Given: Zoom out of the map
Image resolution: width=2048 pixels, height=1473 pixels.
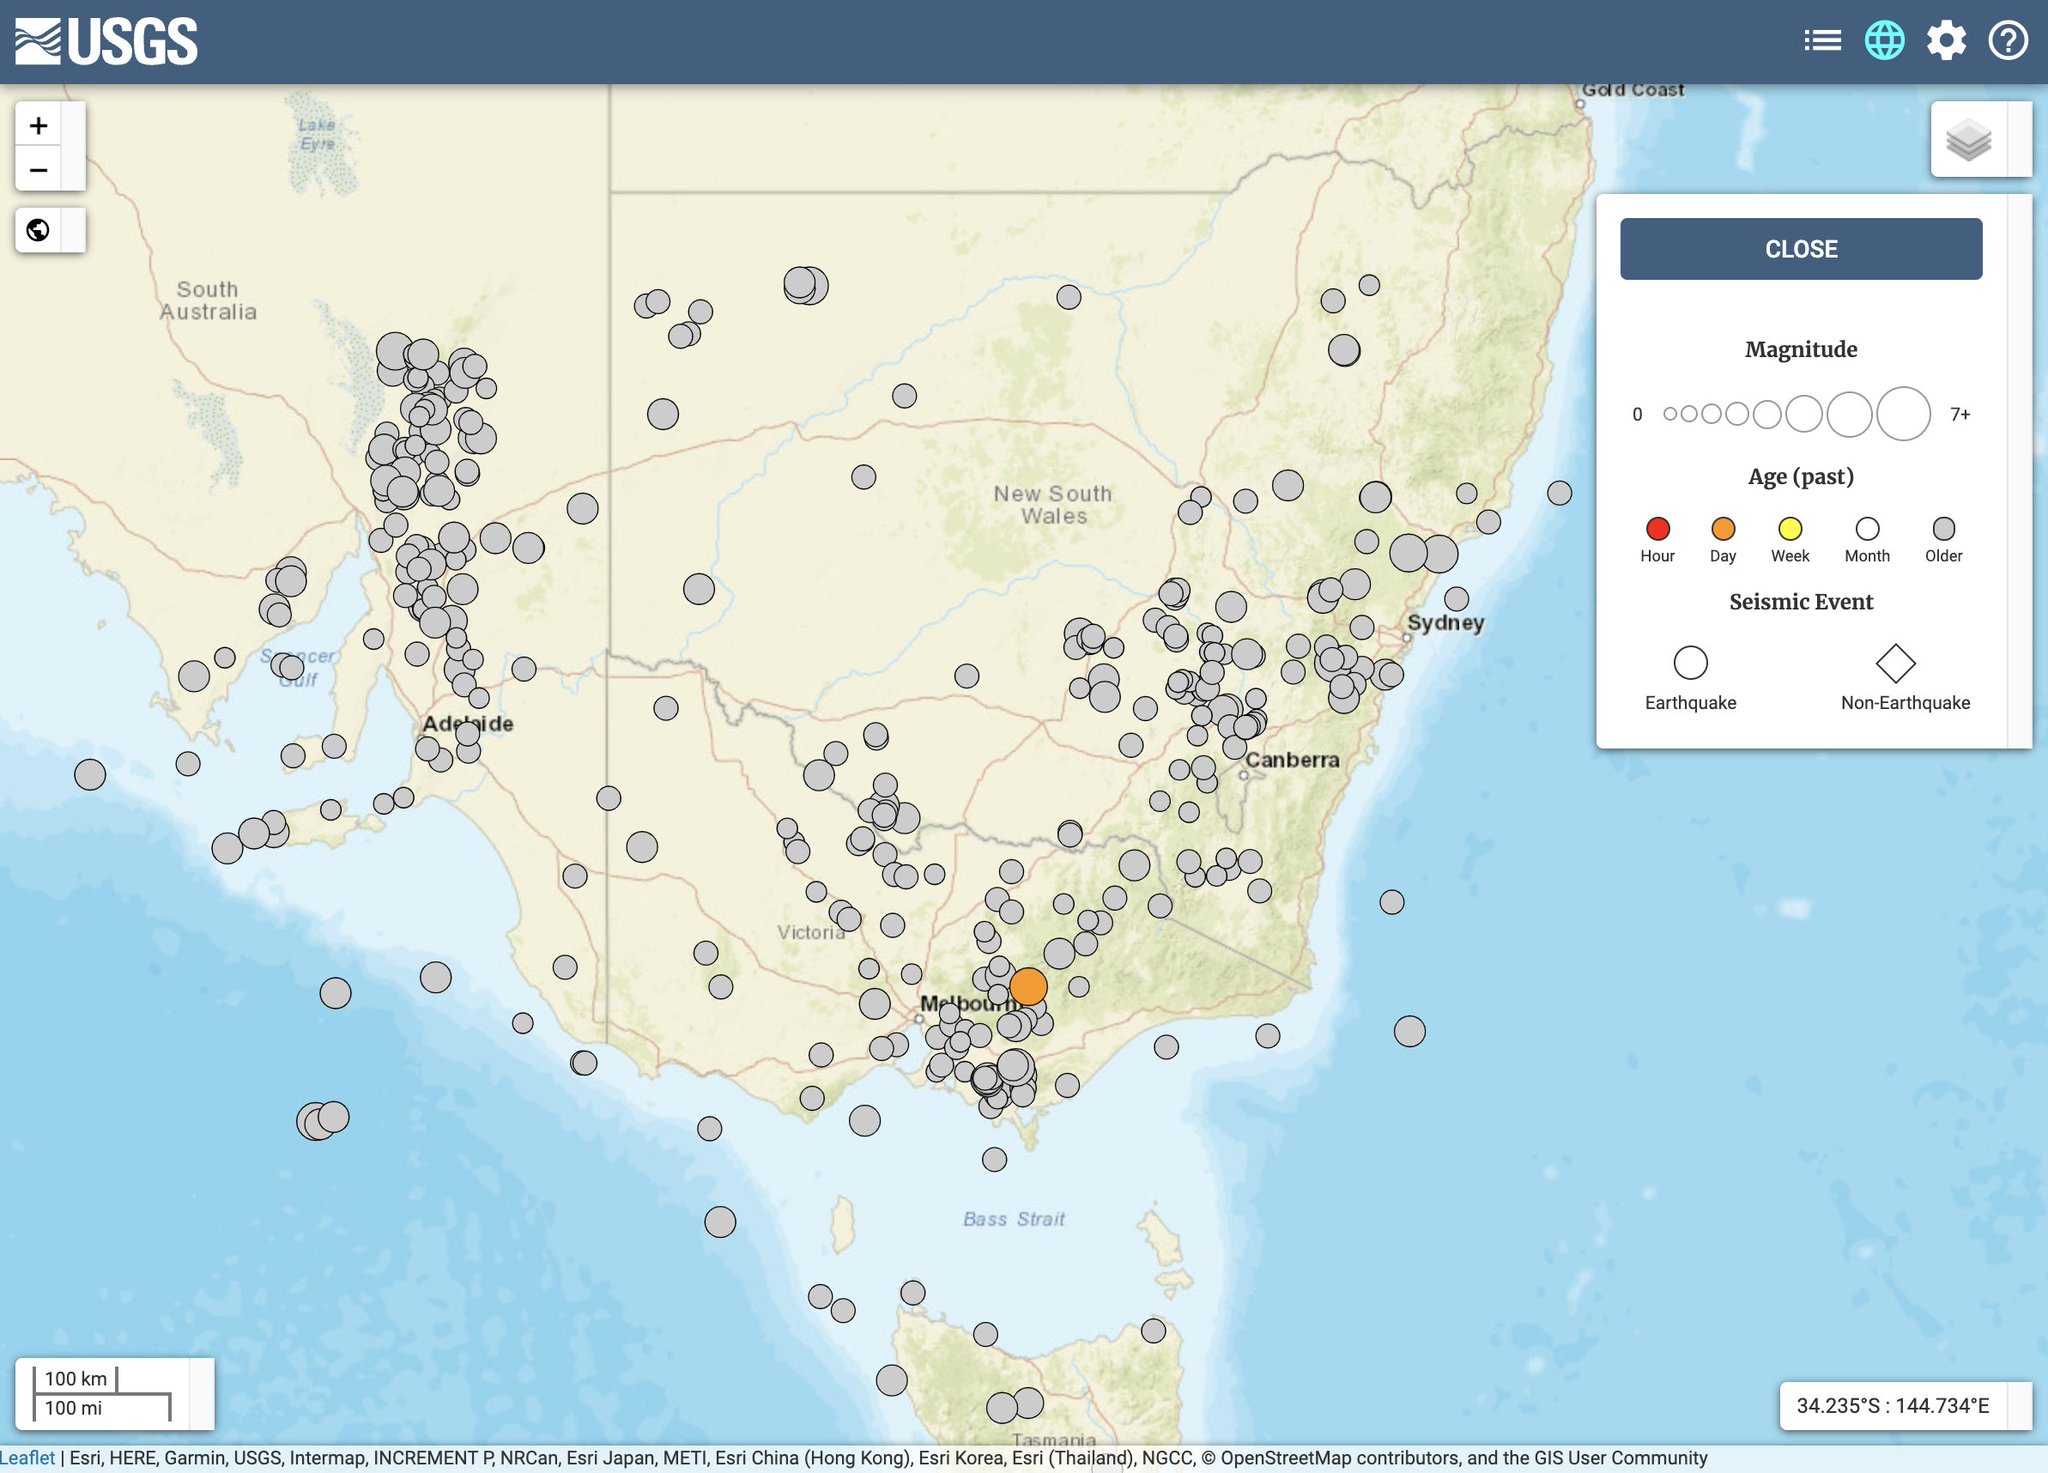Looking at the screenshot, I should point(39,170).
